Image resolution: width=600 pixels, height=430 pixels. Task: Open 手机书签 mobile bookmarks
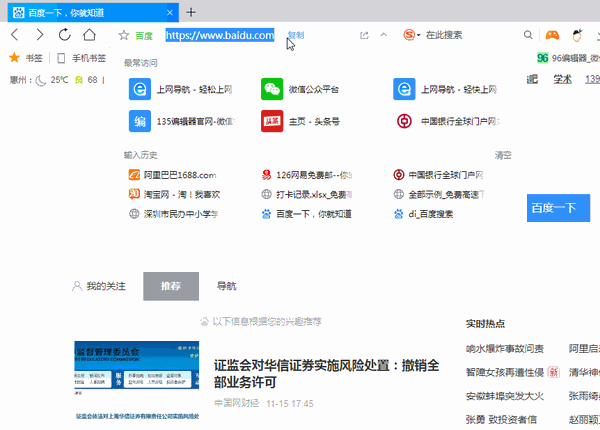click(81, 58)
